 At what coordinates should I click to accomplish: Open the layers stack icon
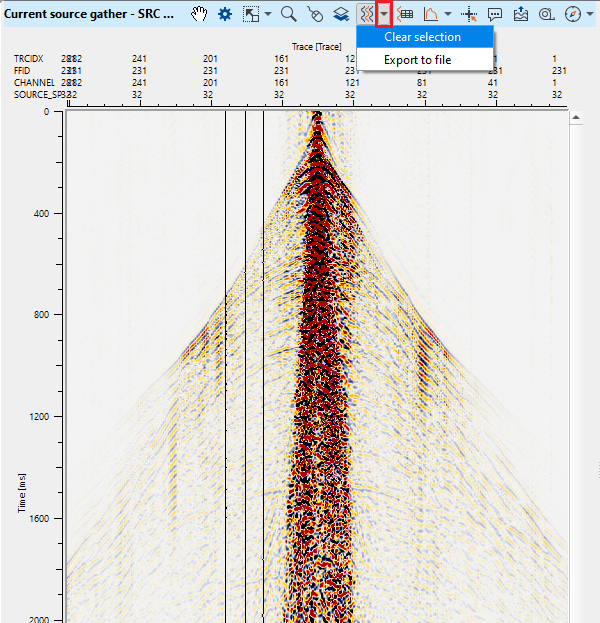click(341, 14)
